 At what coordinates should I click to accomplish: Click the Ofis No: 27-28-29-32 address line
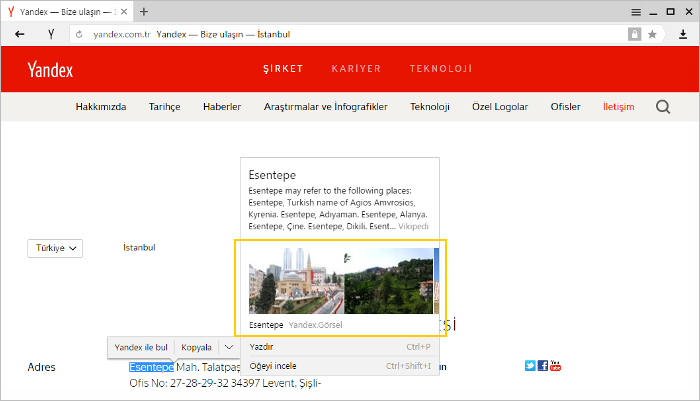pos(225,383)
